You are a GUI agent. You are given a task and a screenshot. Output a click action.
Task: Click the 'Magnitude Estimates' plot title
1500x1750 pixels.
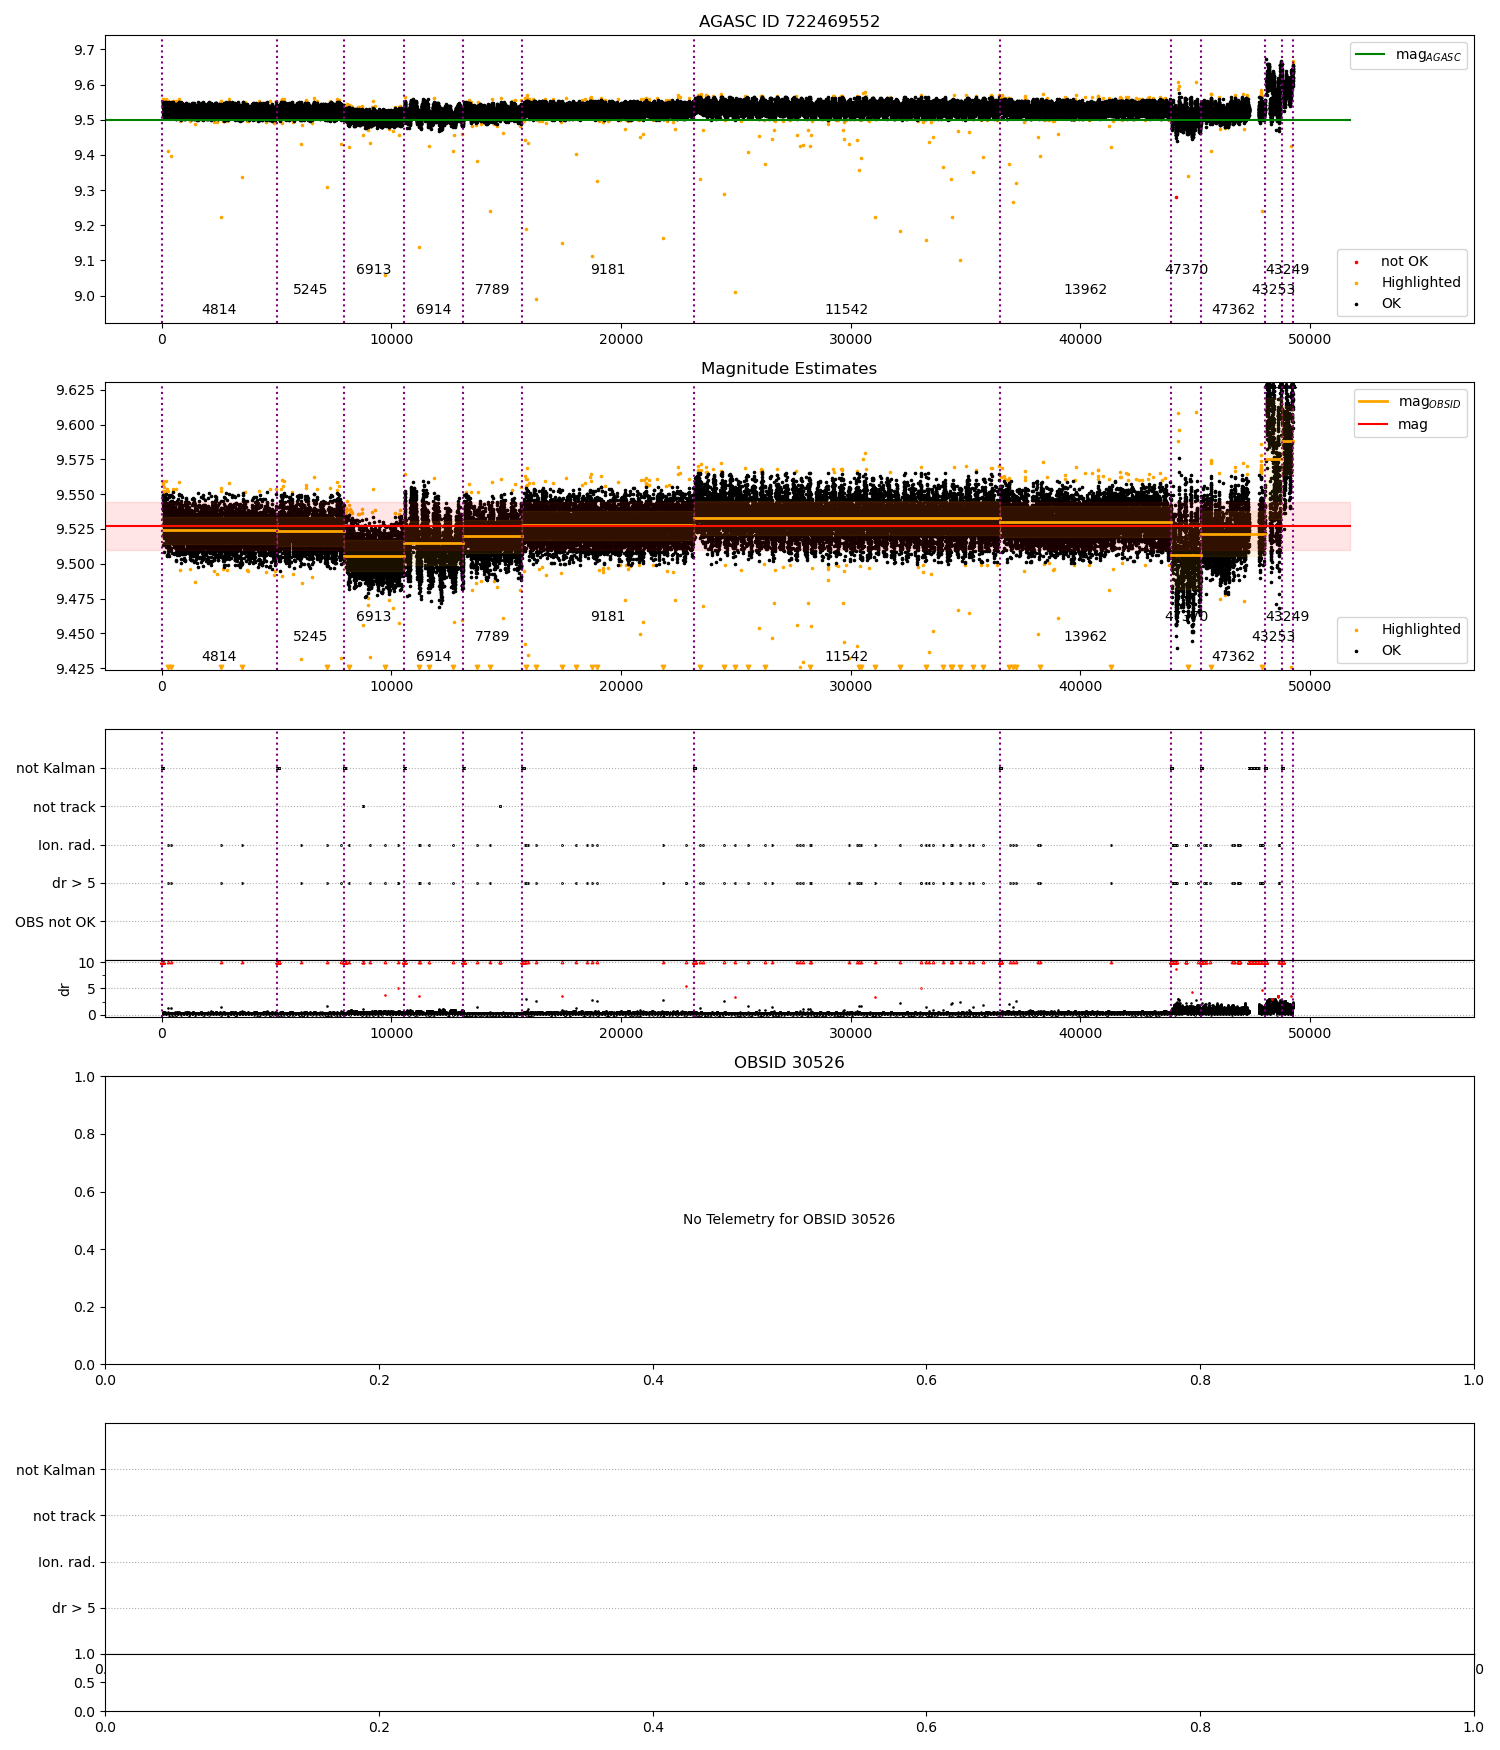tap(789, 369)
